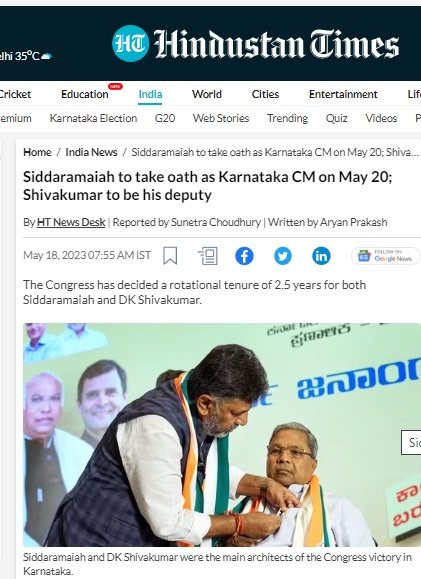Share the article on Twitter
This screenshot has height=579, width=421.
[283, 256]
